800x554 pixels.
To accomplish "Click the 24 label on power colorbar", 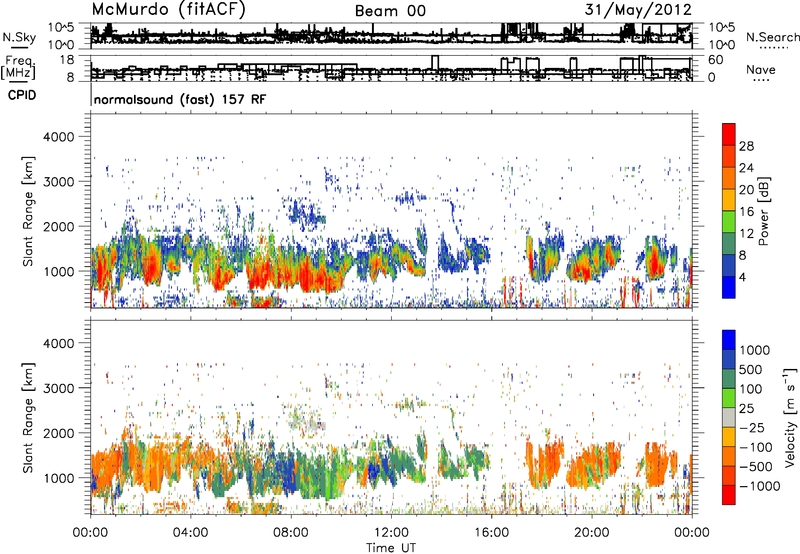I will coord(746,168).
